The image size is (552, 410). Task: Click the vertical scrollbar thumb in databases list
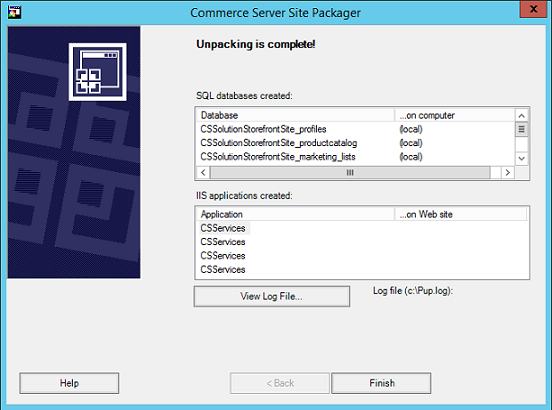522,129
